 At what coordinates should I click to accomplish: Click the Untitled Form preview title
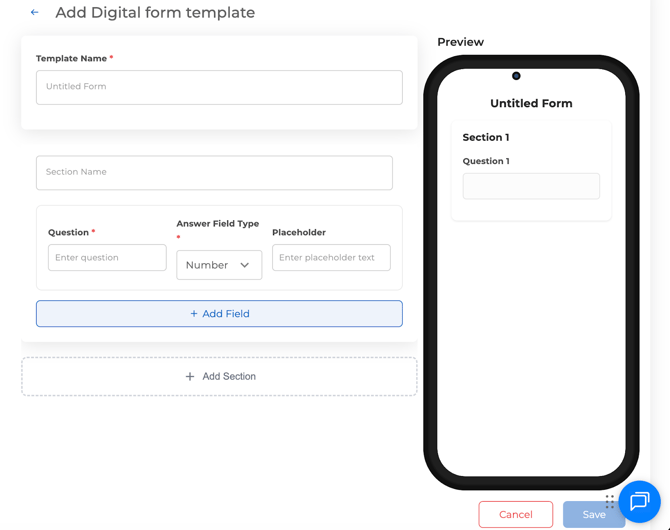pos(531,104)
